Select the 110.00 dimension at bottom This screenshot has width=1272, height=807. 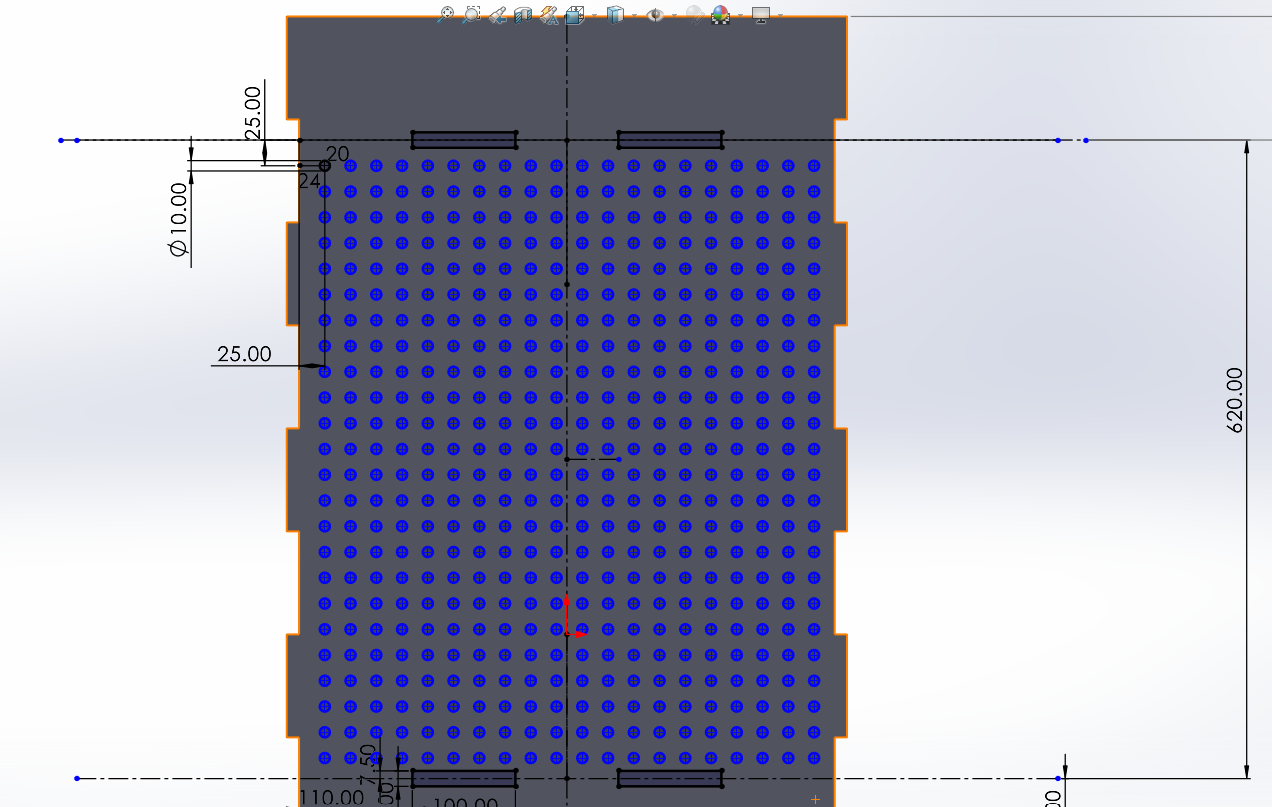334,797
